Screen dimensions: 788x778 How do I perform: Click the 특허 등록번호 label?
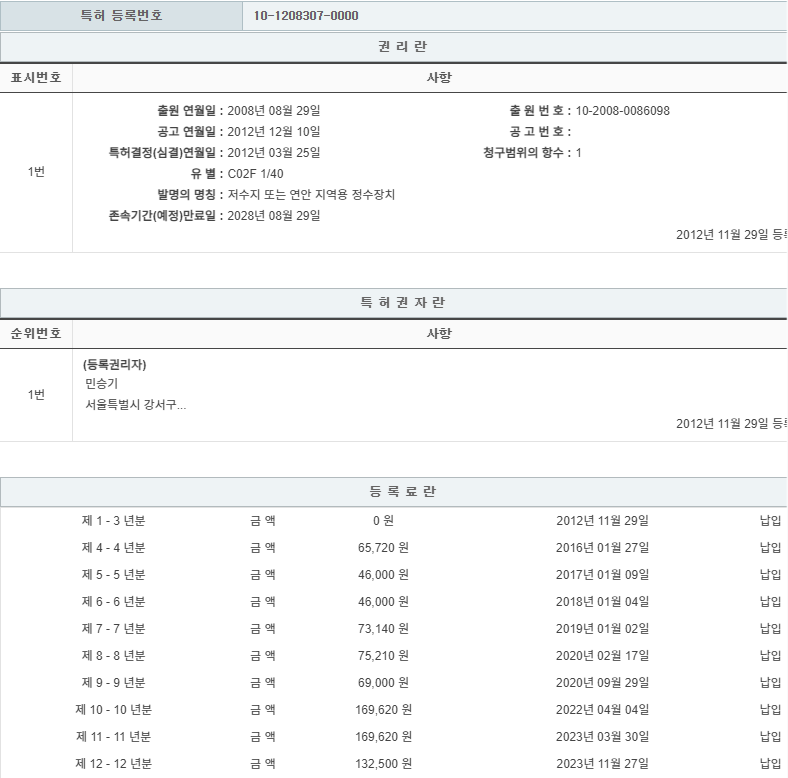tap(121, 16)
